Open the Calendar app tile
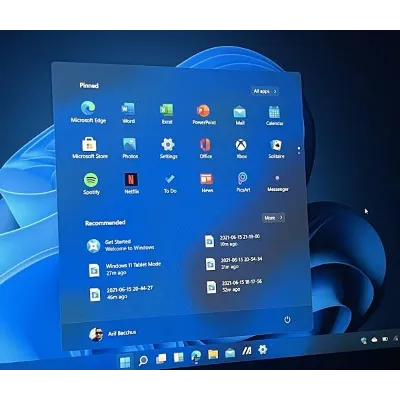This screenshot has width=400, height=400. point(275,115)
